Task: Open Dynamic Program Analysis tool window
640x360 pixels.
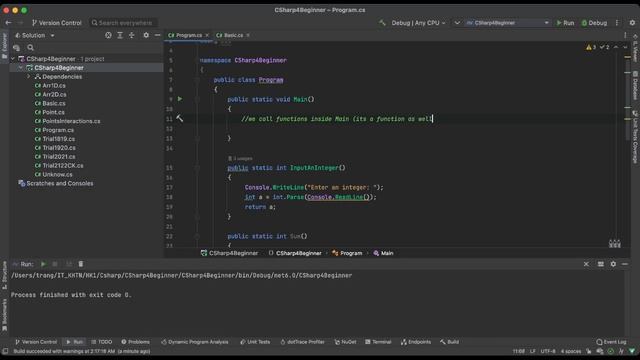Action: (x=195, y=342)
